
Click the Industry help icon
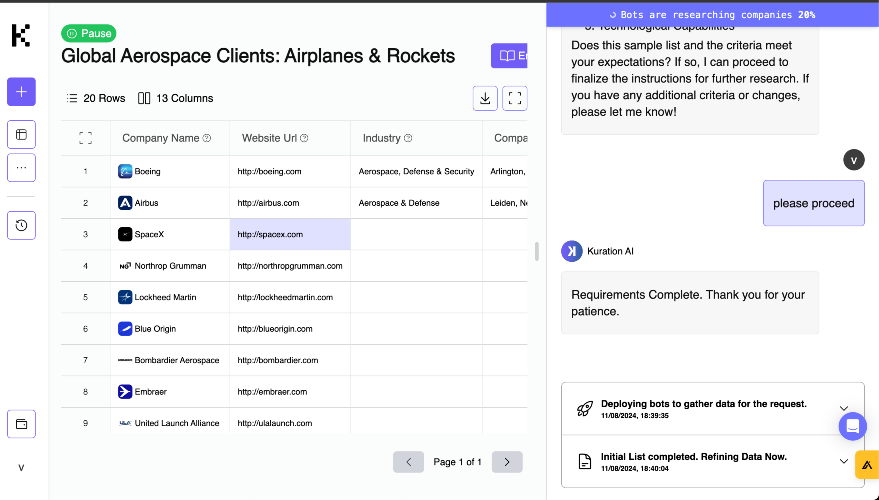coord(408,138)
